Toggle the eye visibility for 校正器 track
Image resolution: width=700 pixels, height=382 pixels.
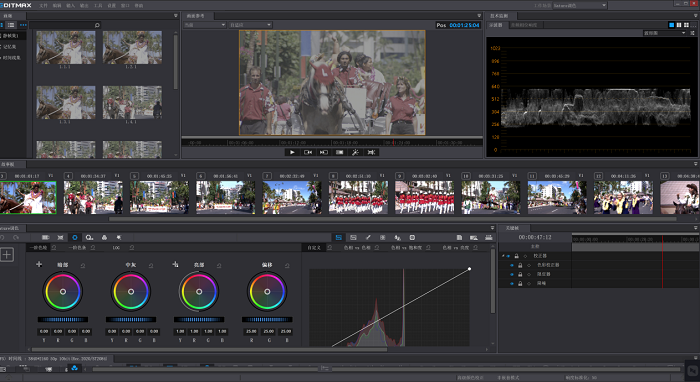pyautogui.click(x=508, y=256)
